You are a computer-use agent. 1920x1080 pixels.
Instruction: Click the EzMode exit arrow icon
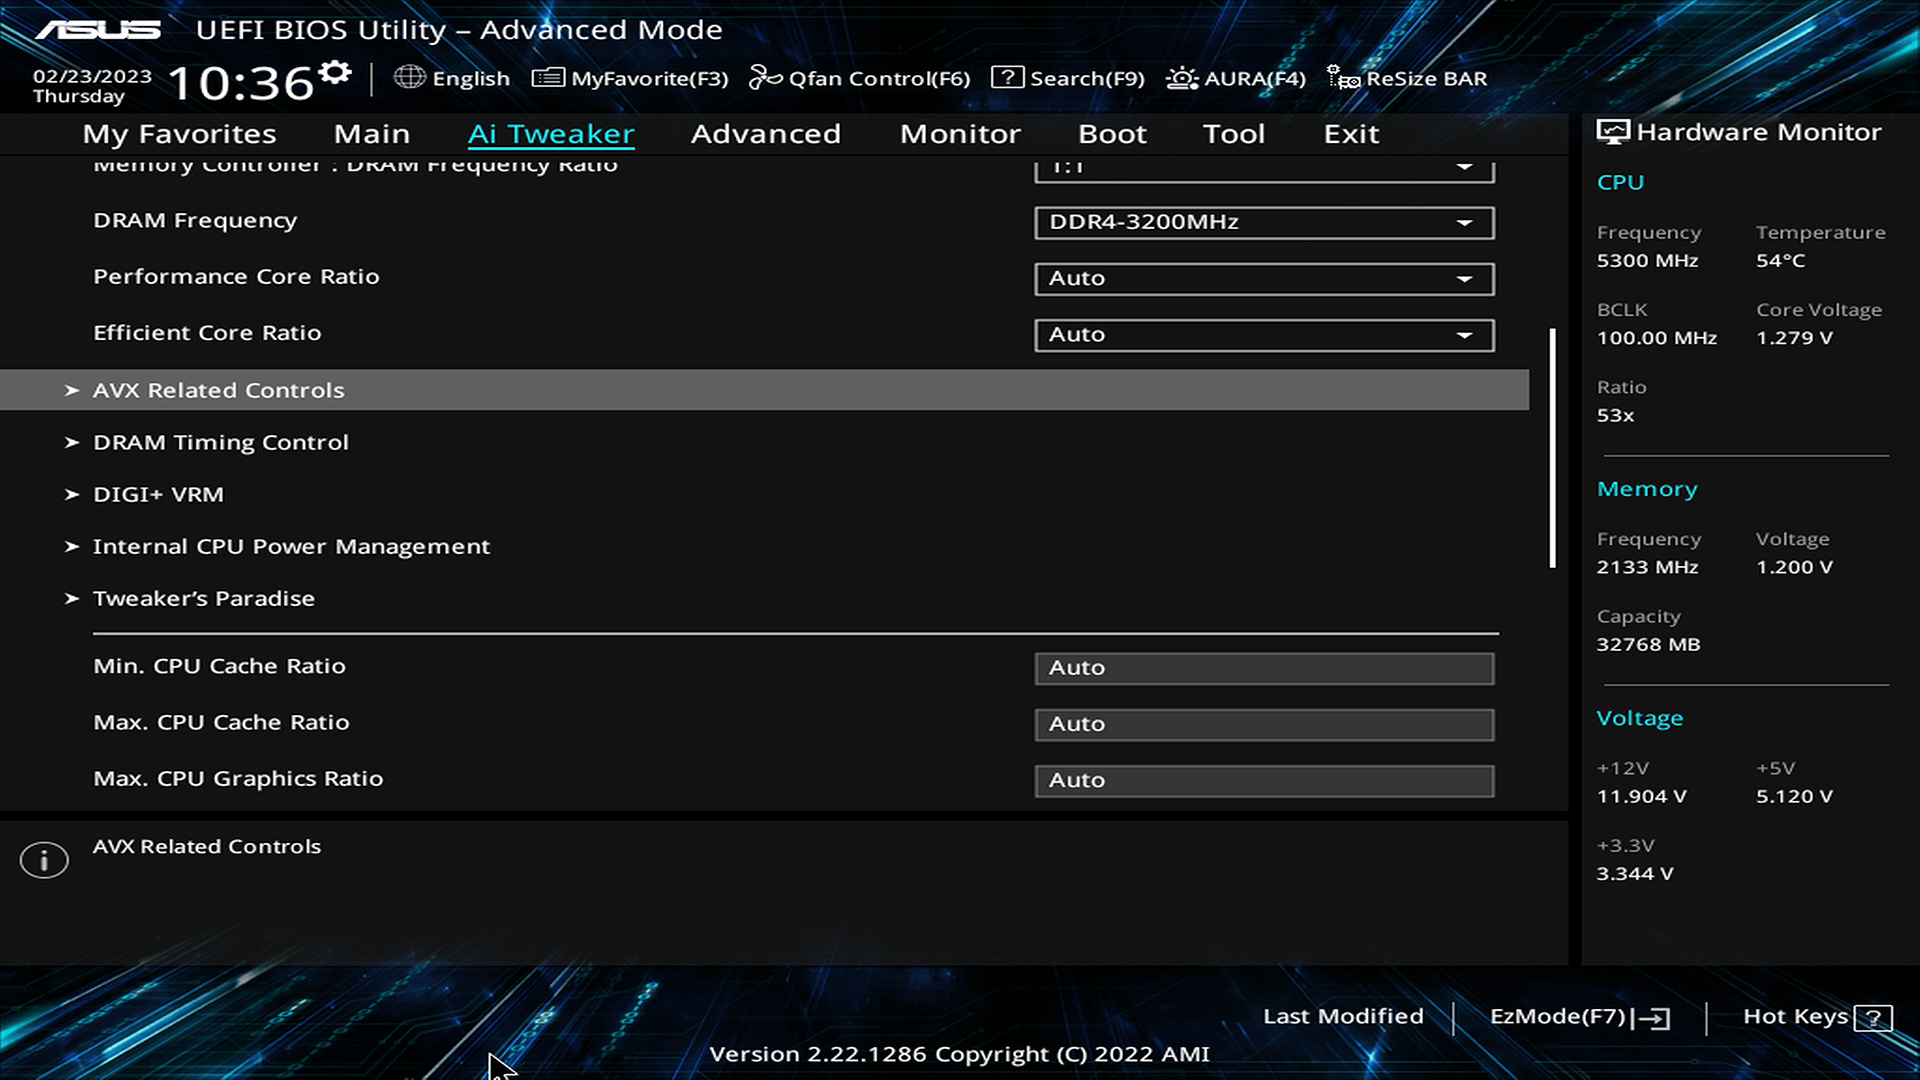(x=1652, y=1018)
